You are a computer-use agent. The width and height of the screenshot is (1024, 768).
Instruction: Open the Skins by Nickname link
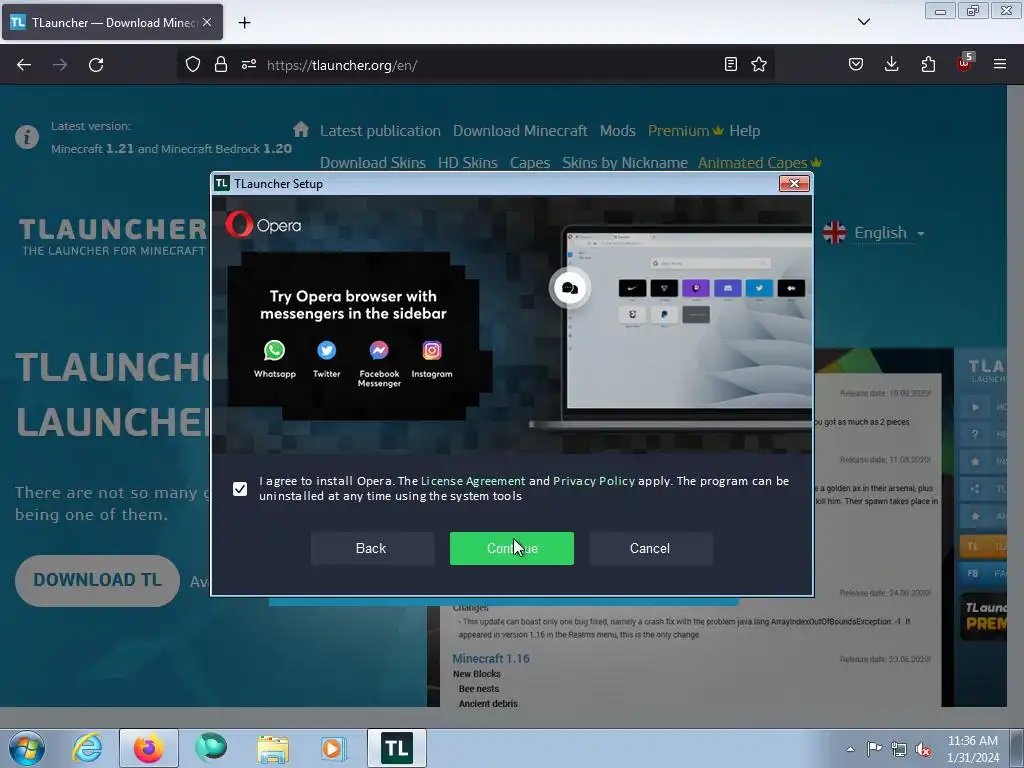(625, 163)
